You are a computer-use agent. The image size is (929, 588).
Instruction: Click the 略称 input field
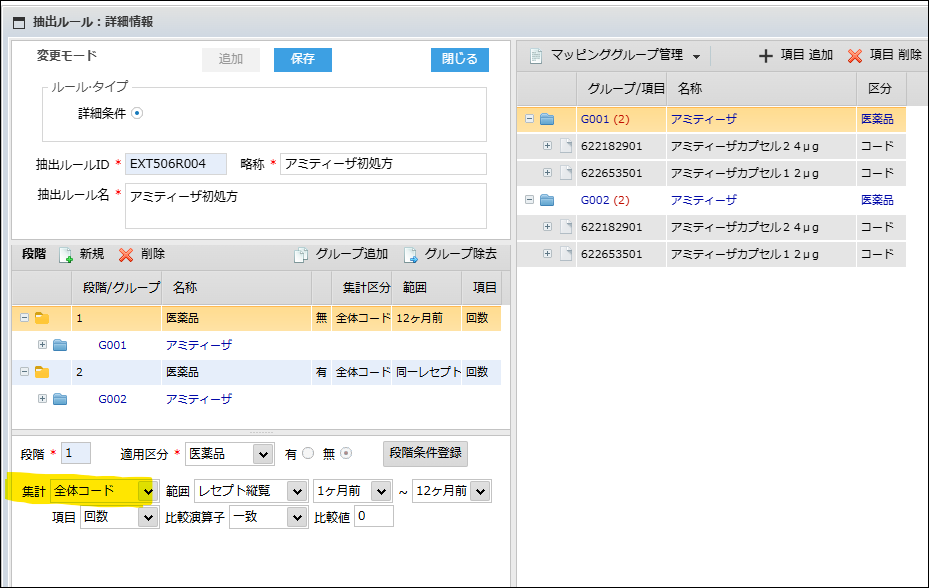383,164
